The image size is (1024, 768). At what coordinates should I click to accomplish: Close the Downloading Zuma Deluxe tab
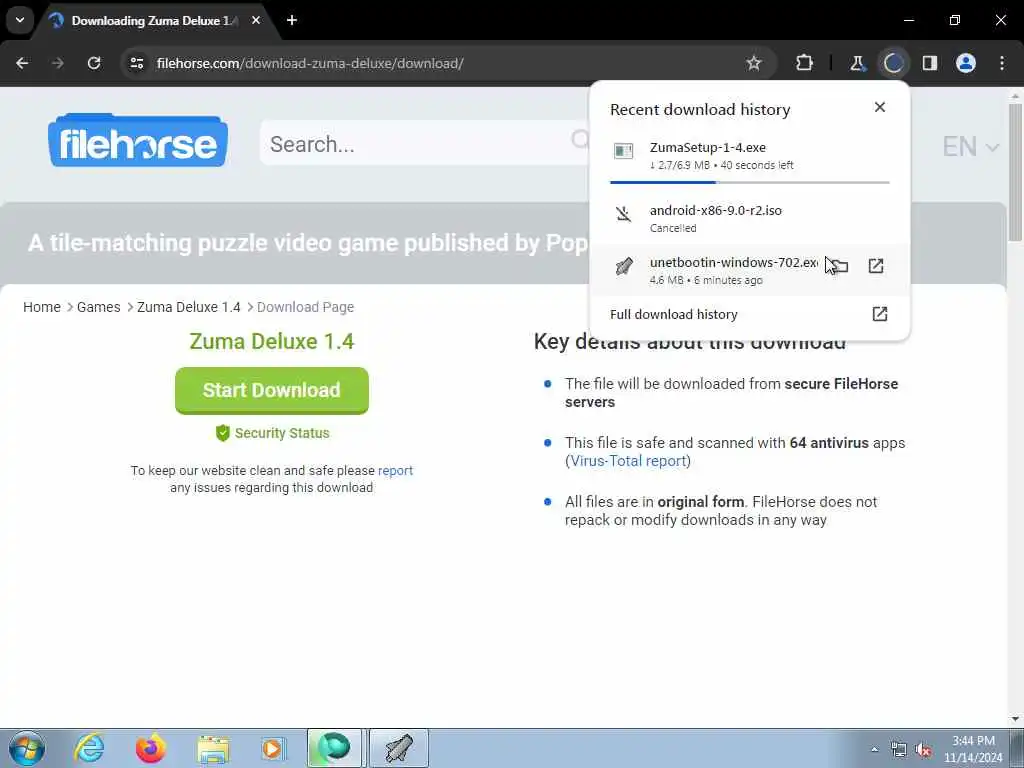(x=256, y=20)
